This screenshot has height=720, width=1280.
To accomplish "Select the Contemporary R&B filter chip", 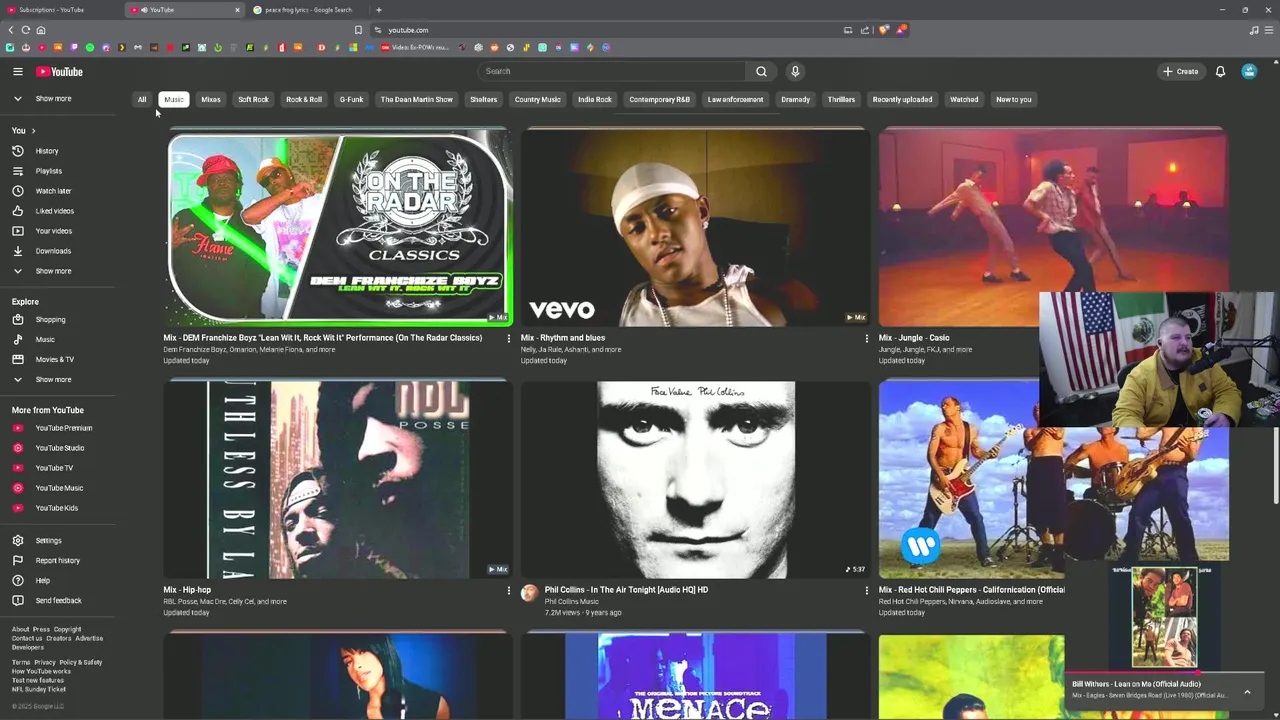I will click(659, 99).
